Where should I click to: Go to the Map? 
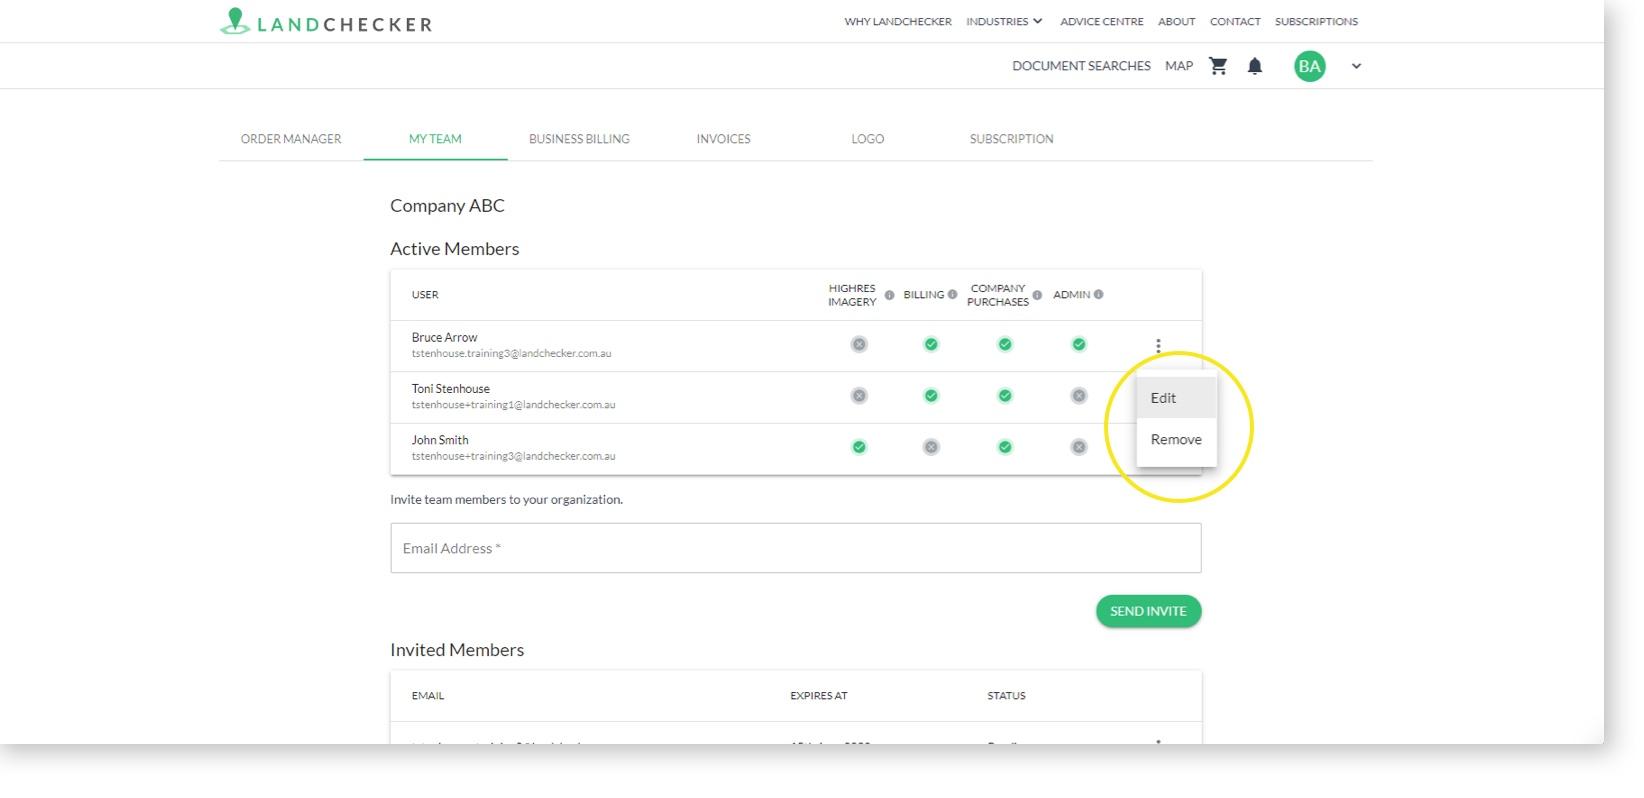pyautogui.click(x=1179, y=66)
